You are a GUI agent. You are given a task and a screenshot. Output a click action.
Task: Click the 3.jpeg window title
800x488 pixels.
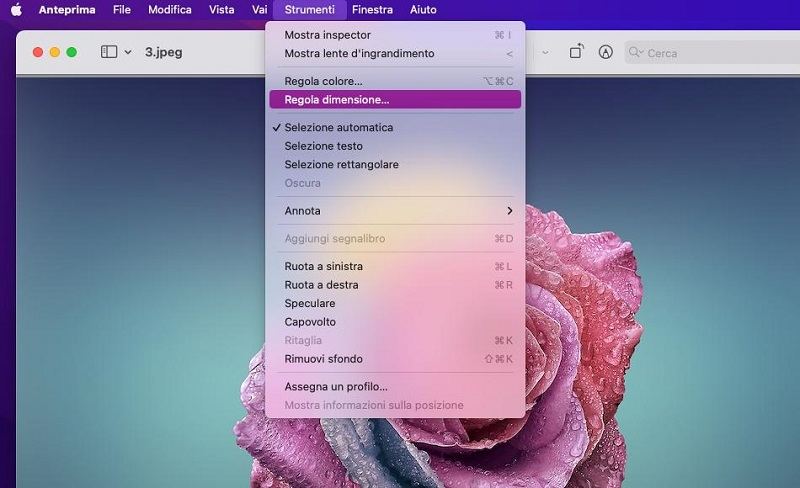(x=163, y=52)
